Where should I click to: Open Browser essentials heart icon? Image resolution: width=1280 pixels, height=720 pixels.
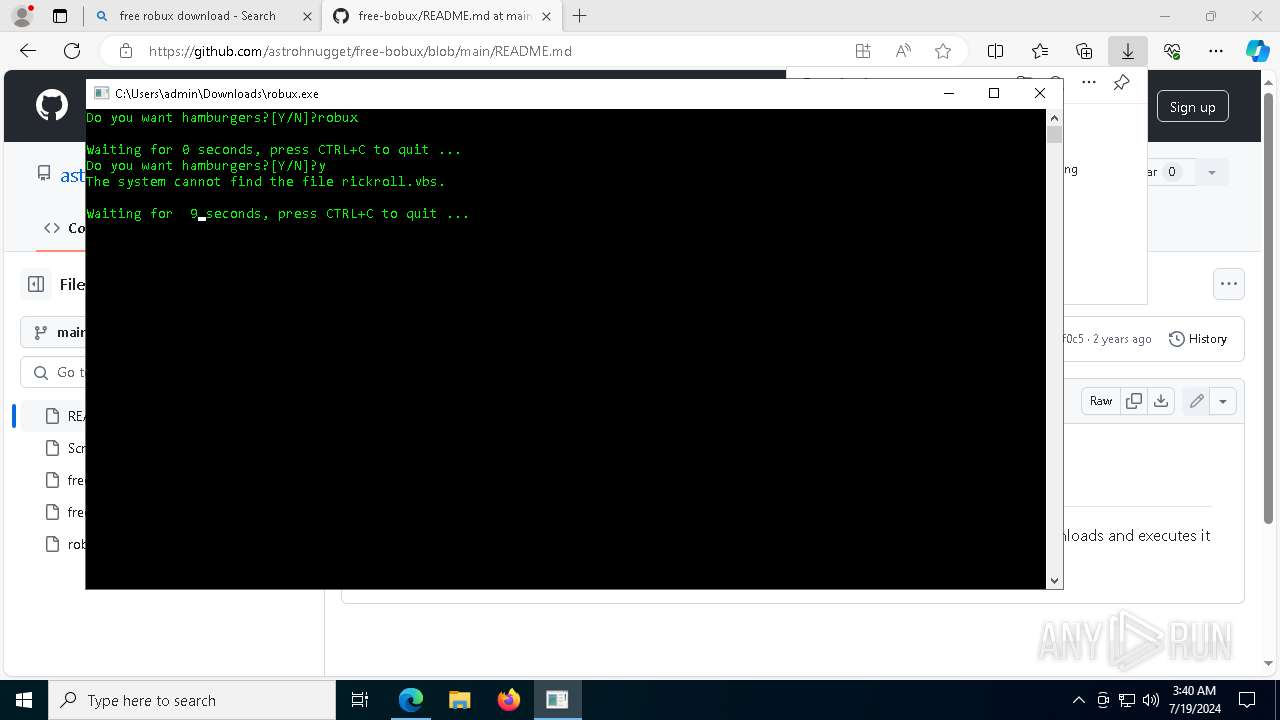click(1172, 51)
